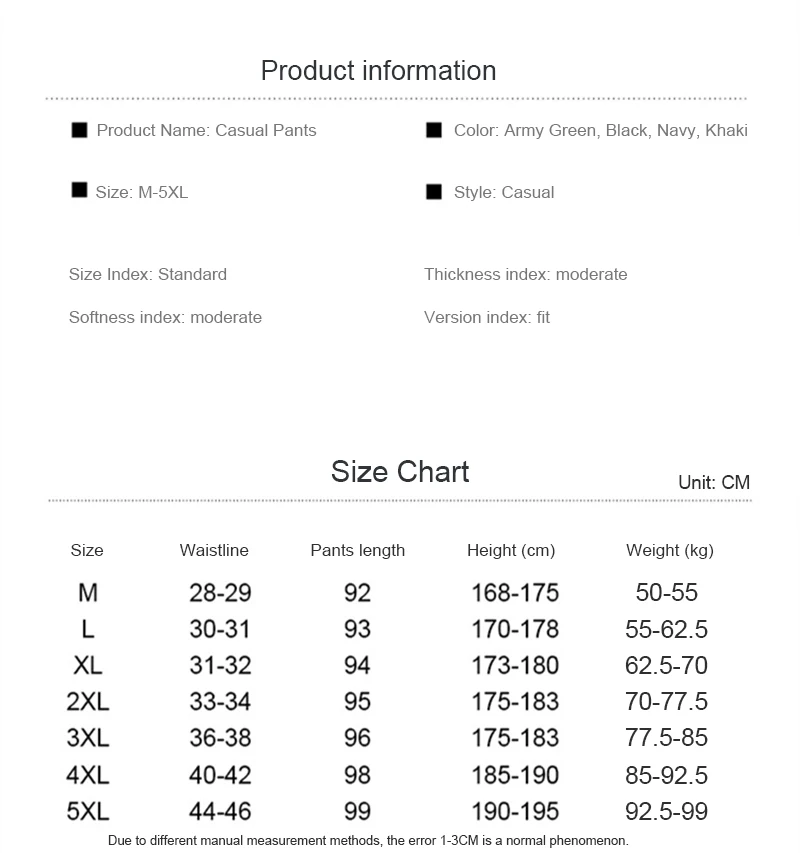Click the 170-178 height value
This screenshot has height=853, width=800.
click(515, 630)
